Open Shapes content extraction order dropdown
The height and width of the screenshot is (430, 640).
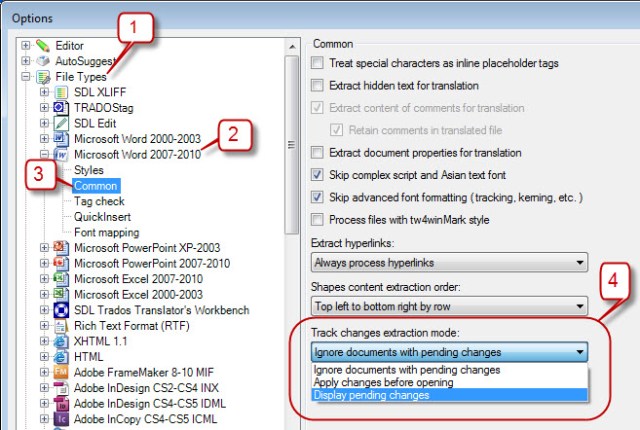tap(448, 307)
